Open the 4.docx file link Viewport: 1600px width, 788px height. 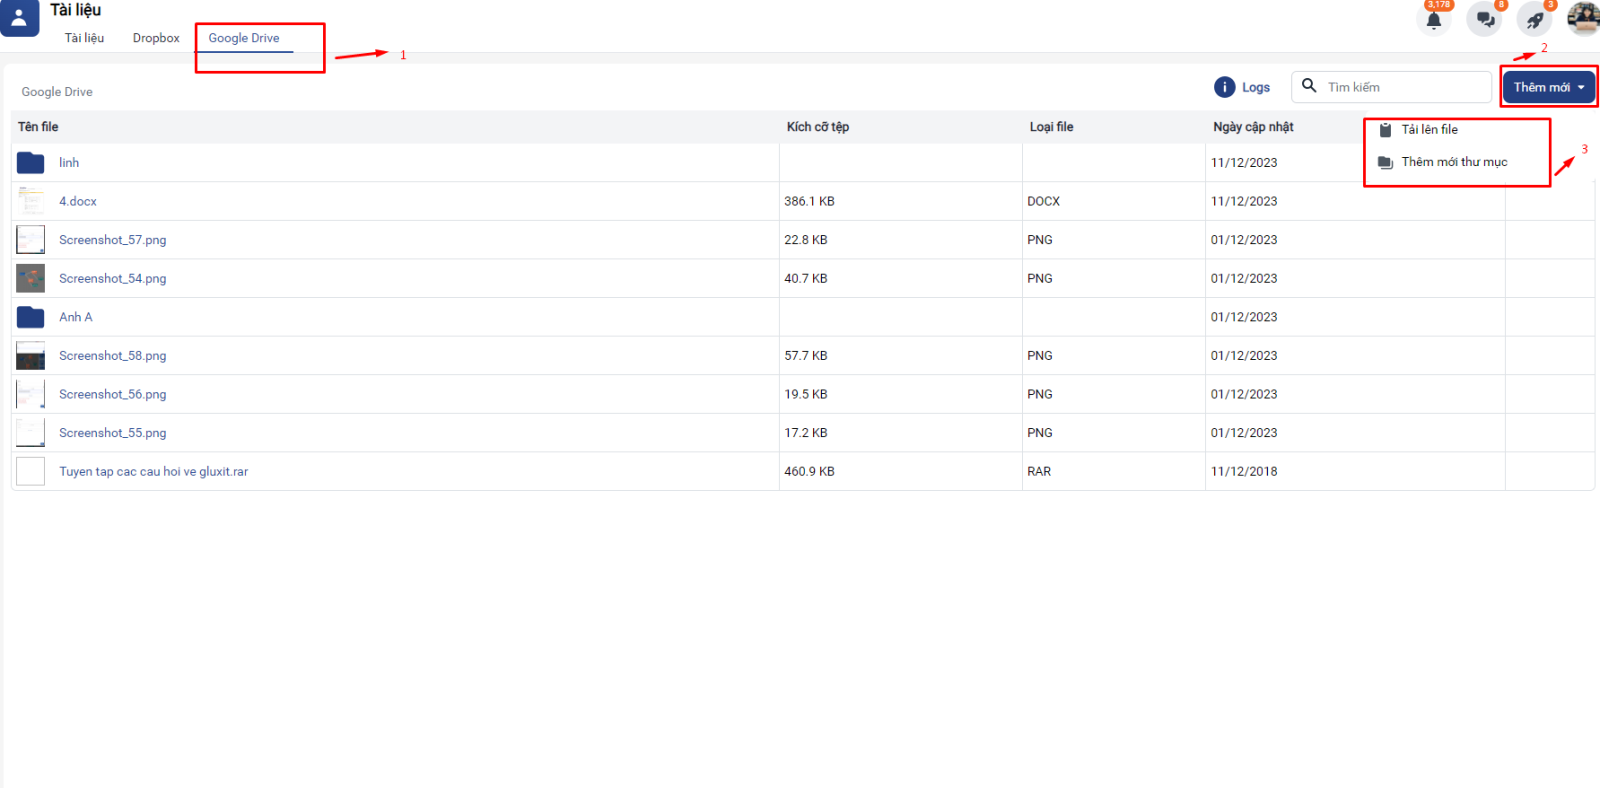(x=78, y=201)
